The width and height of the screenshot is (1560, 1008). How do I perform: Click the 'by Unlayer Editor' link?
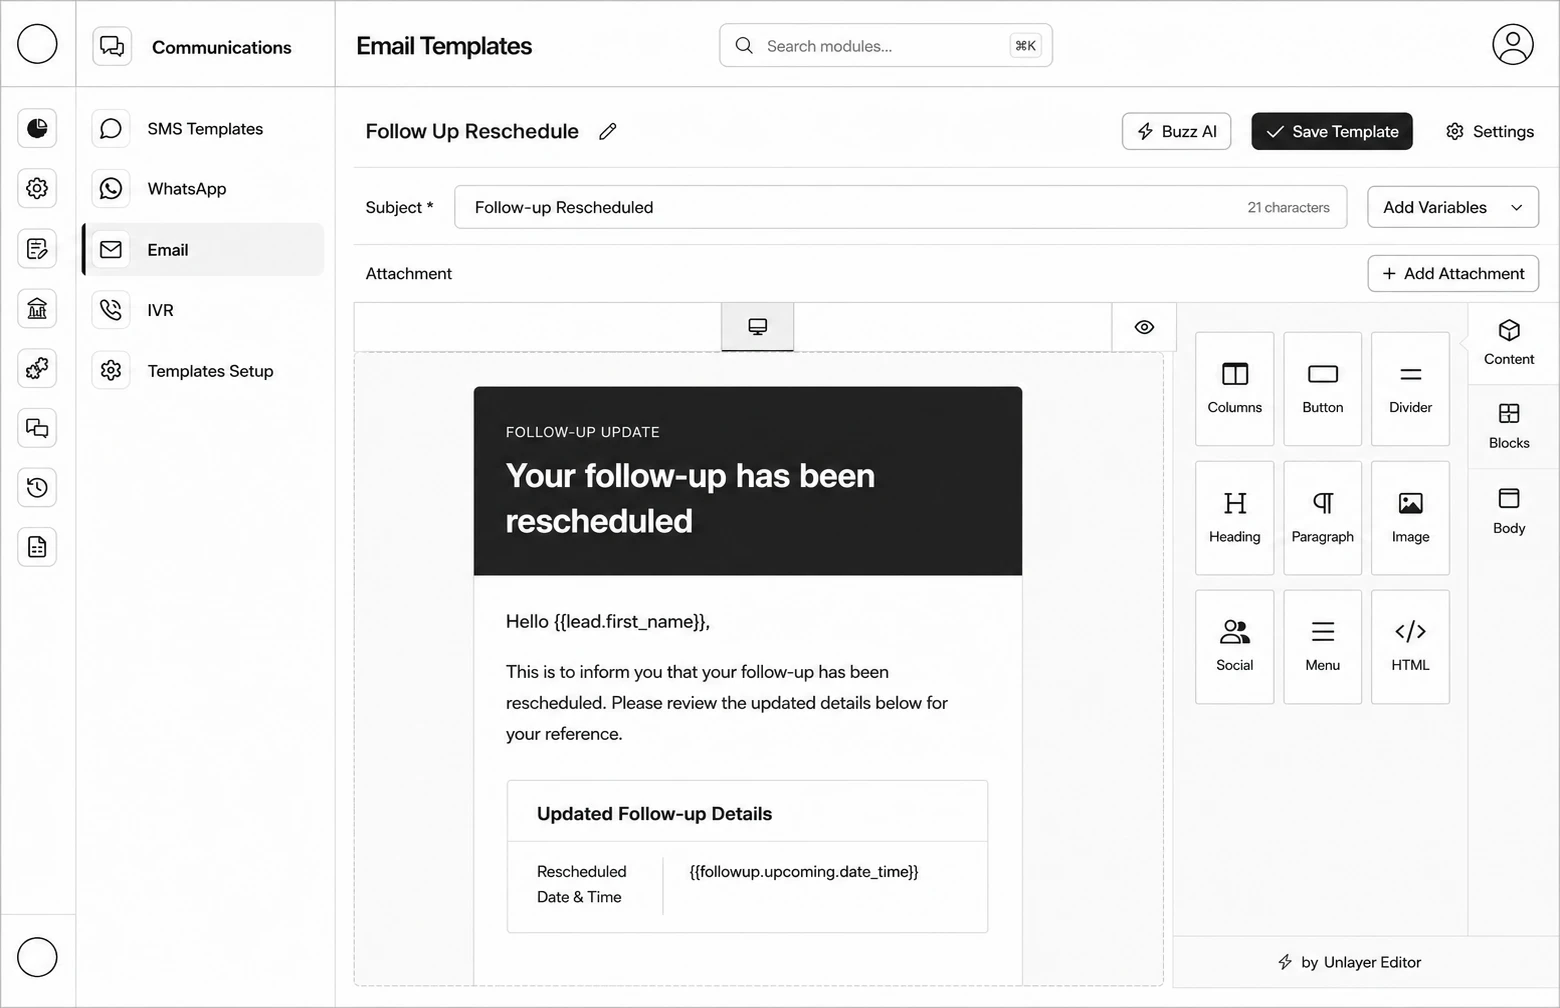click(1350, 962)
